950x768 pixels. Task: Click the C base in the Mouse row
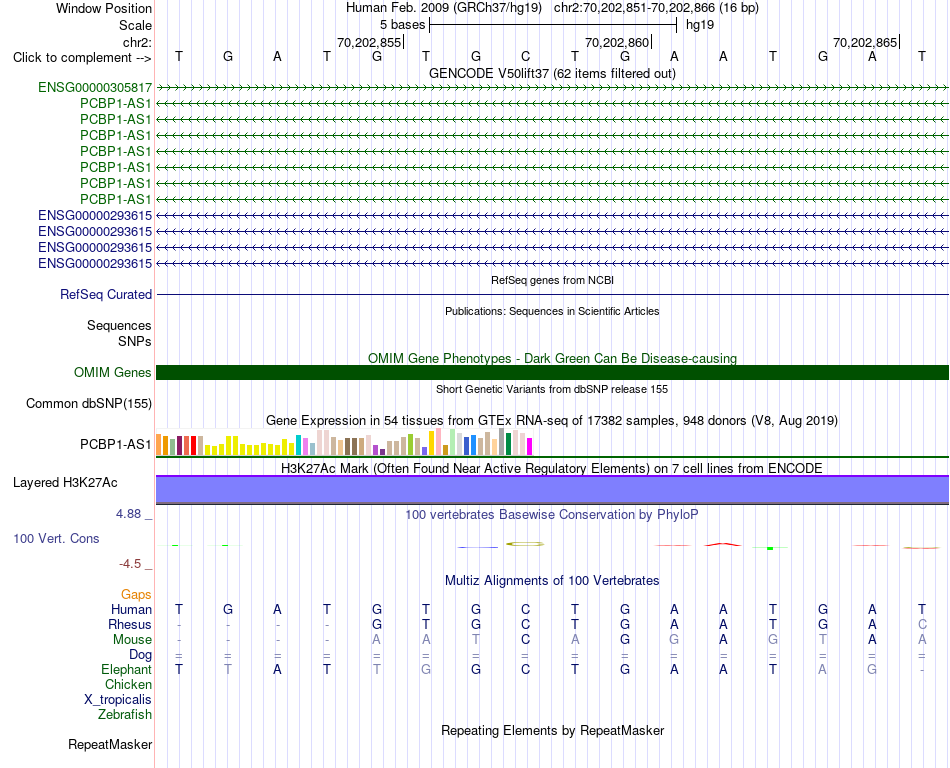(x=525, y=640)
